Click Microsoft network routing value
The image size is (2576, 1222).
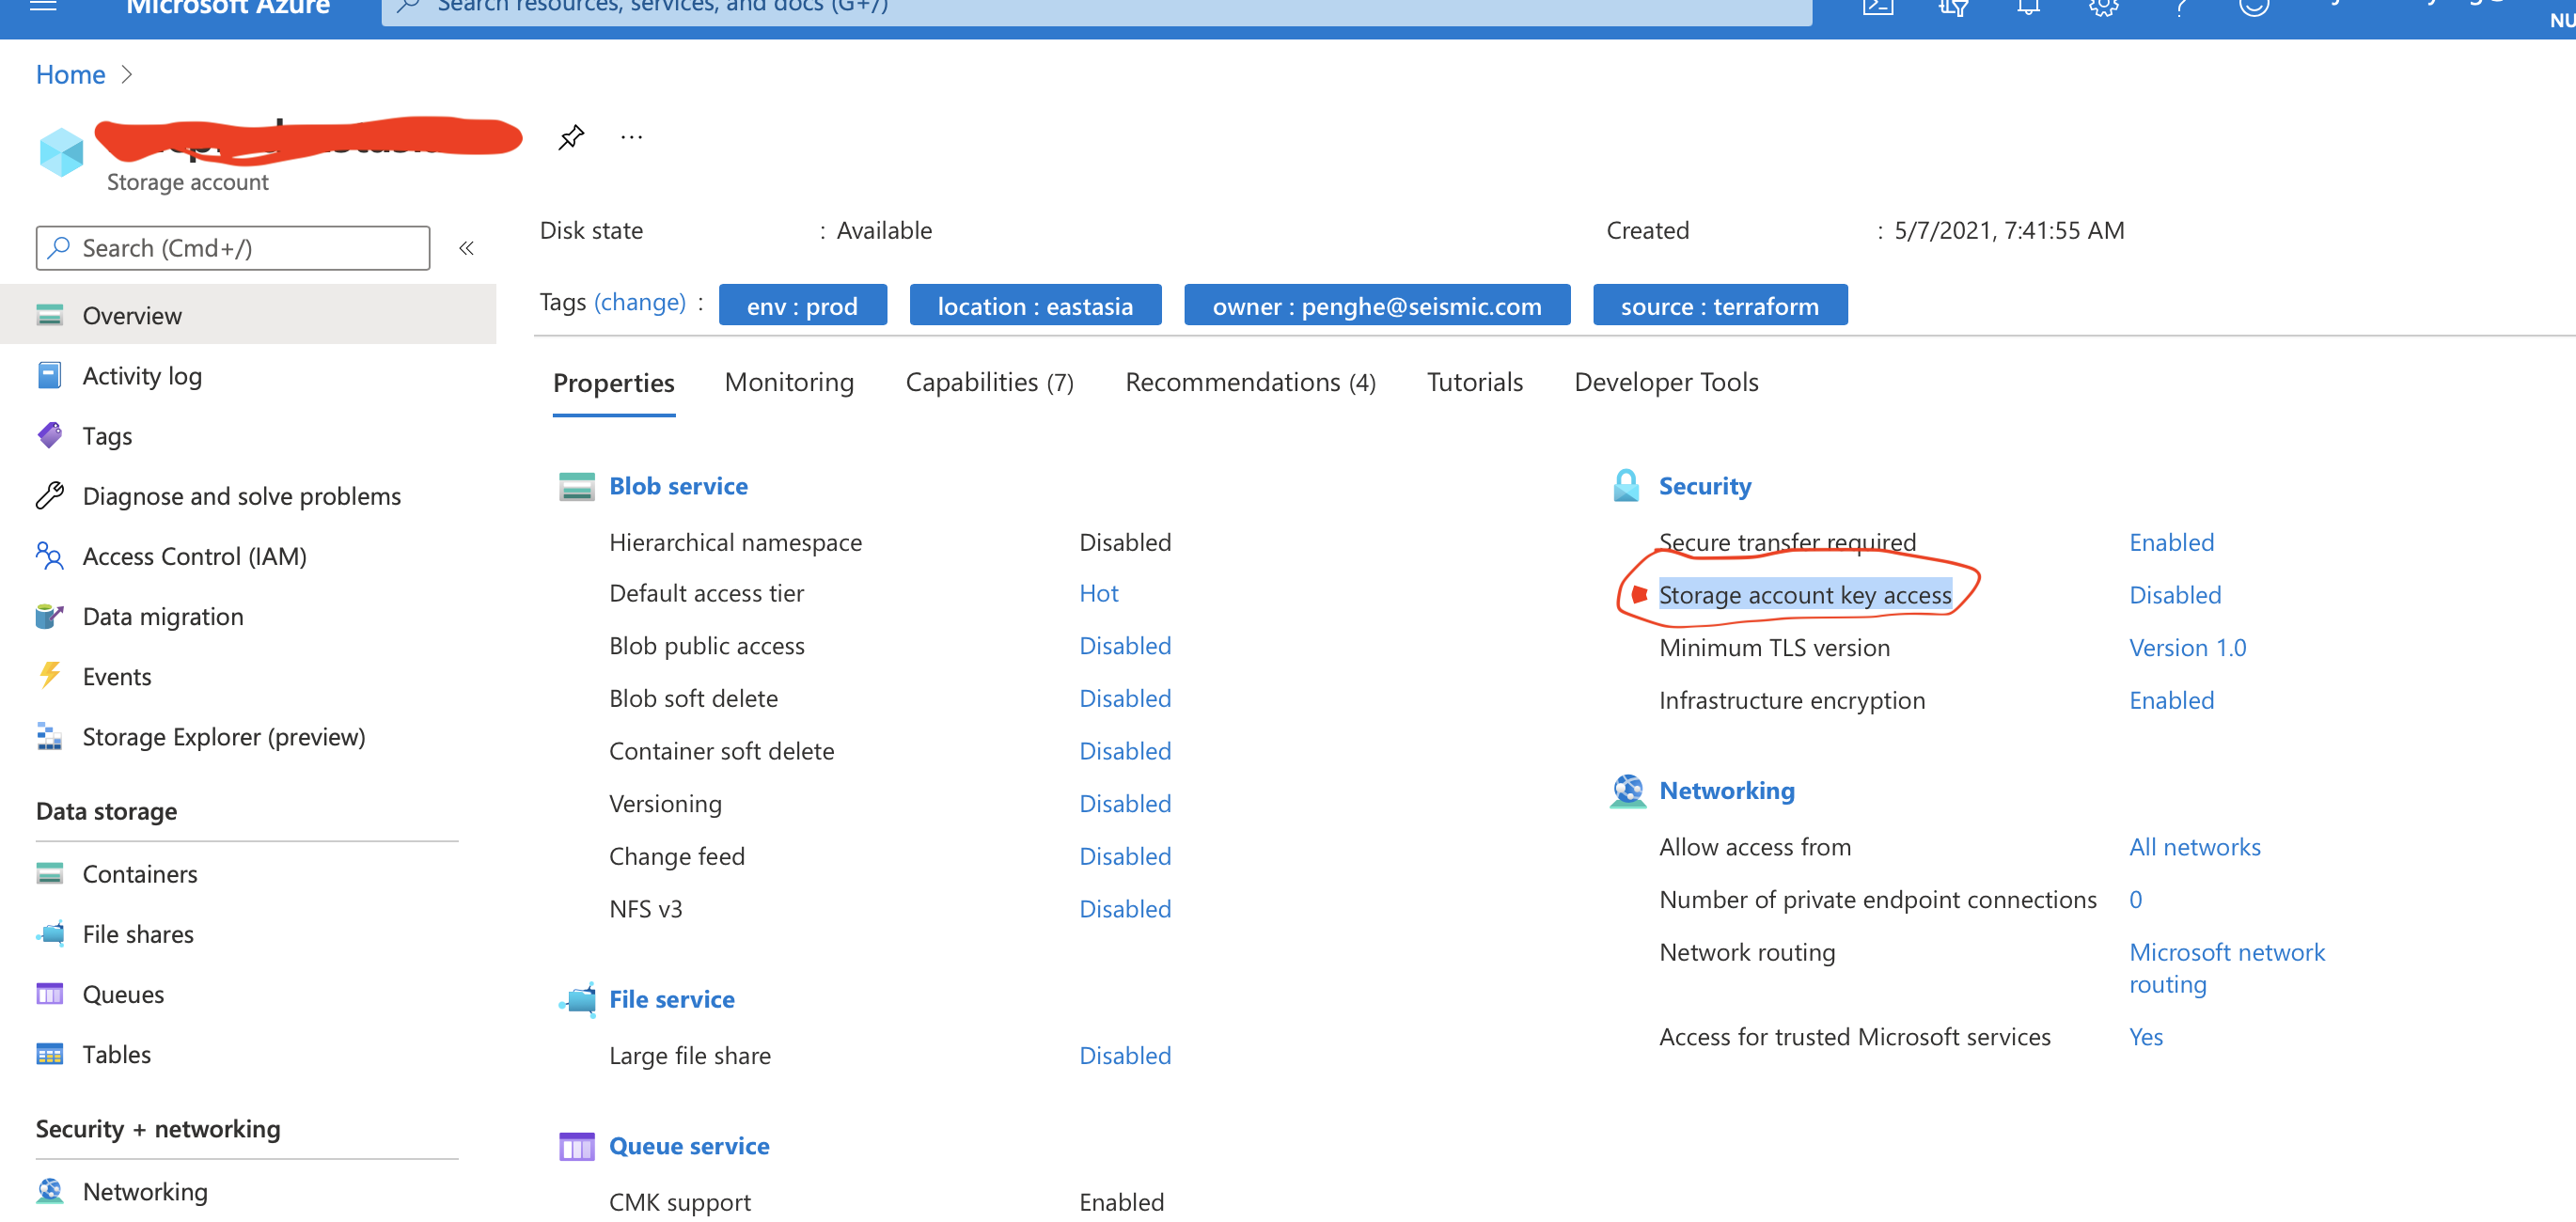click(2227, 968)
